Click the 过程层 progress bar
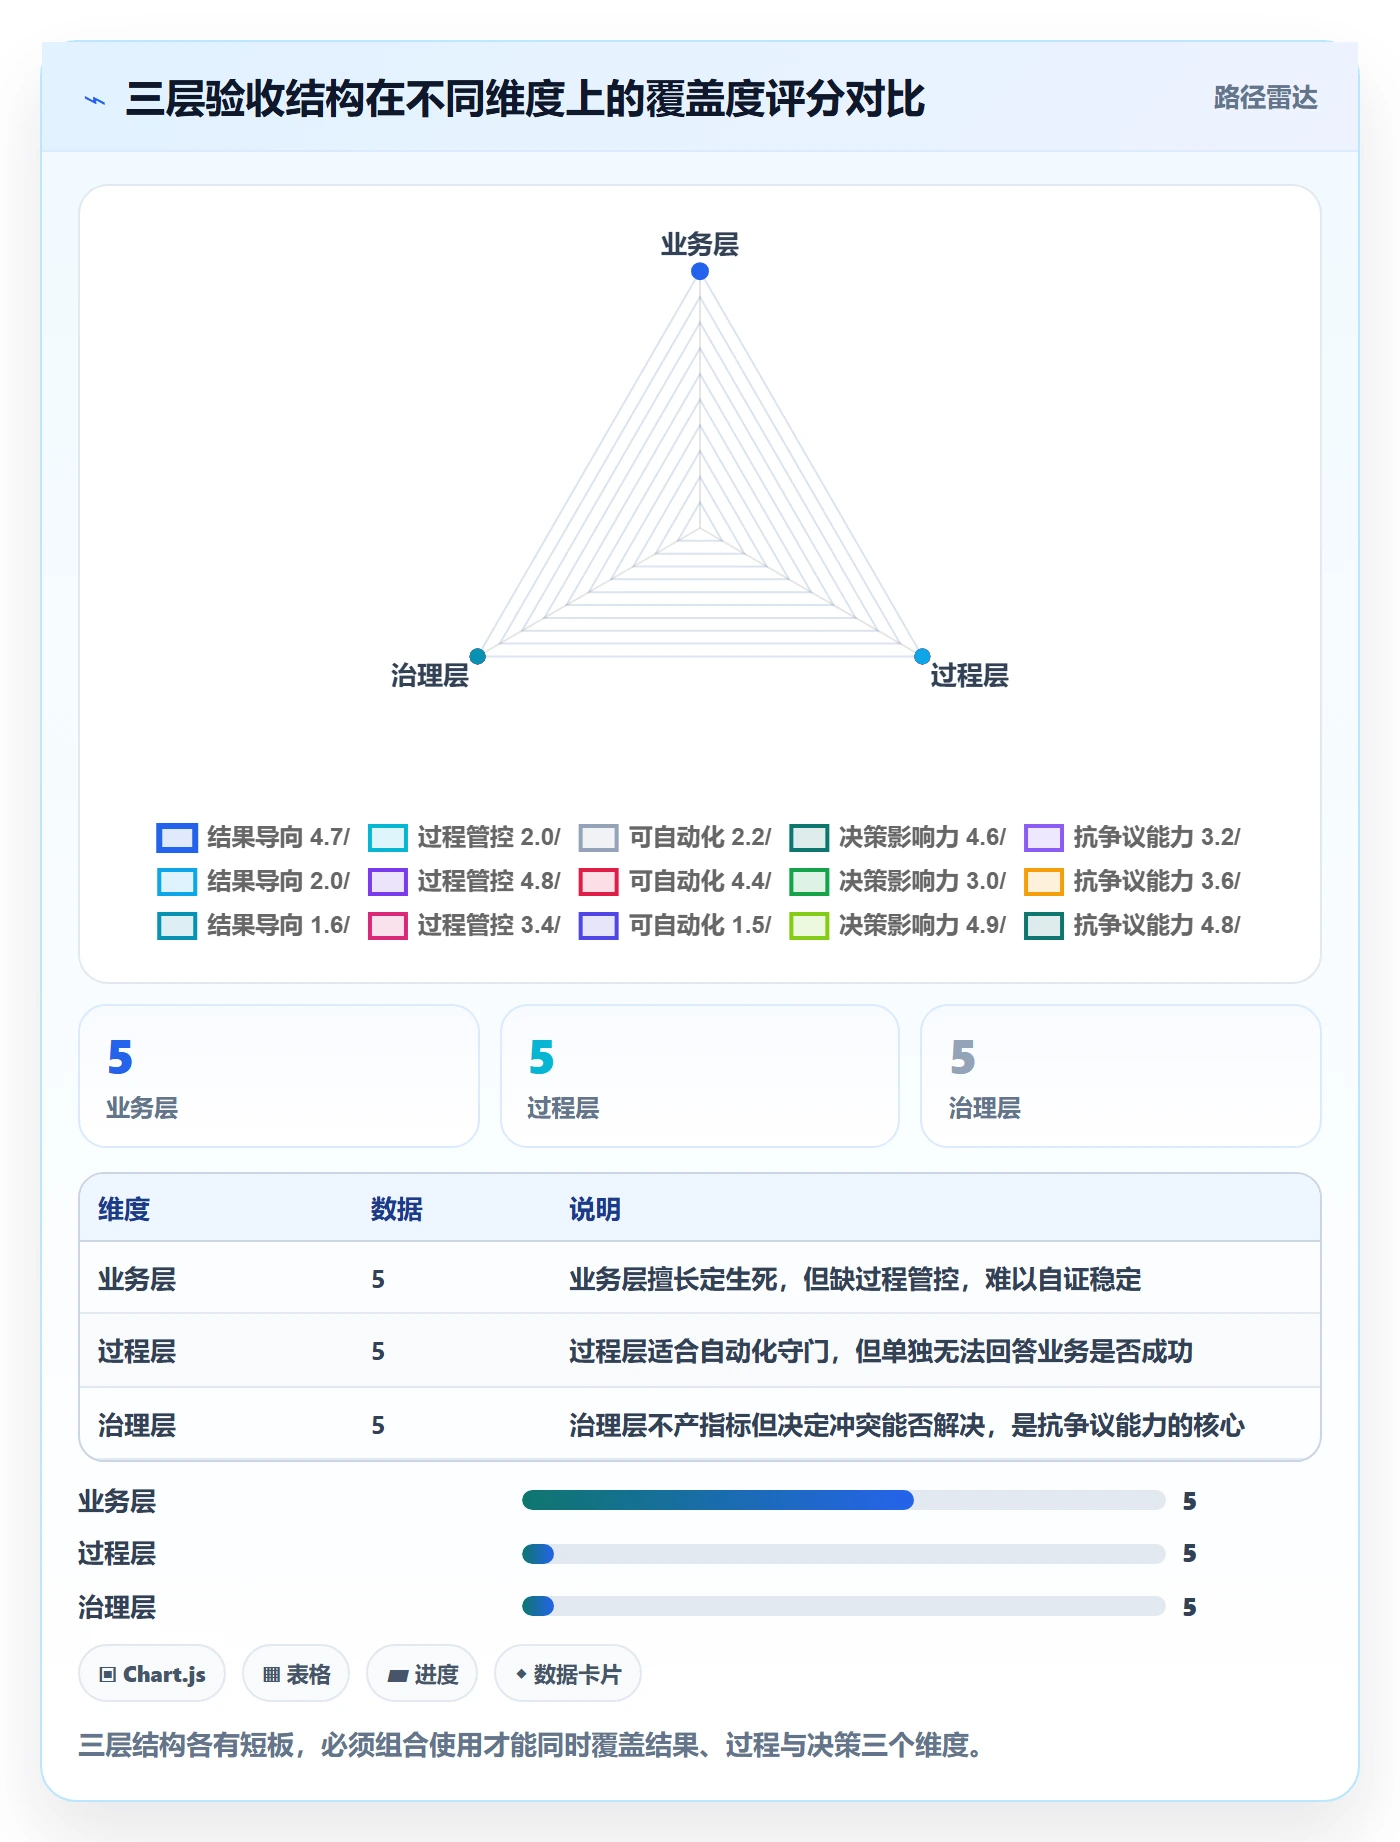The width and height of the screenshot is (1400, 1842). tap(844, 1553)
